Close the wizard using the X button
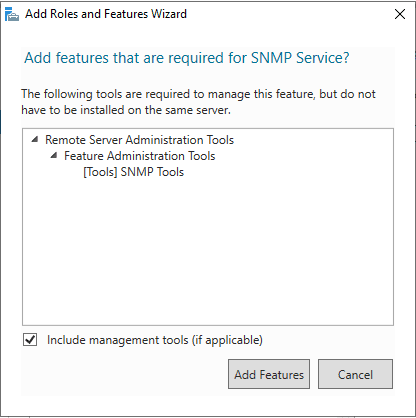The width and height of the screenshot is (416, 418). [400, 14]
